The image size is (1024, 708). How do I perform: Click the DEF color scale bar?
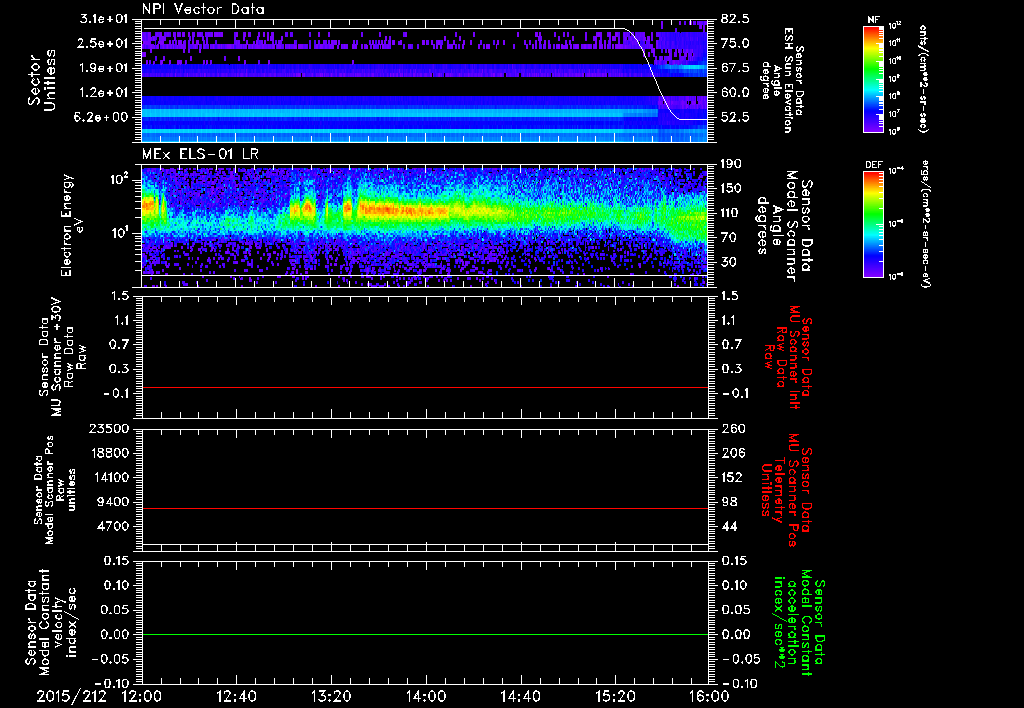tap(869, 222)
